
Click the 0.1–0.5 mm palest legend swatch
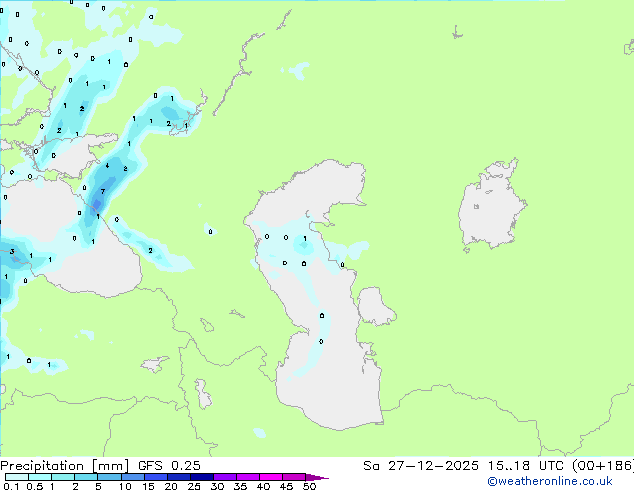click(x=17, y=477)
